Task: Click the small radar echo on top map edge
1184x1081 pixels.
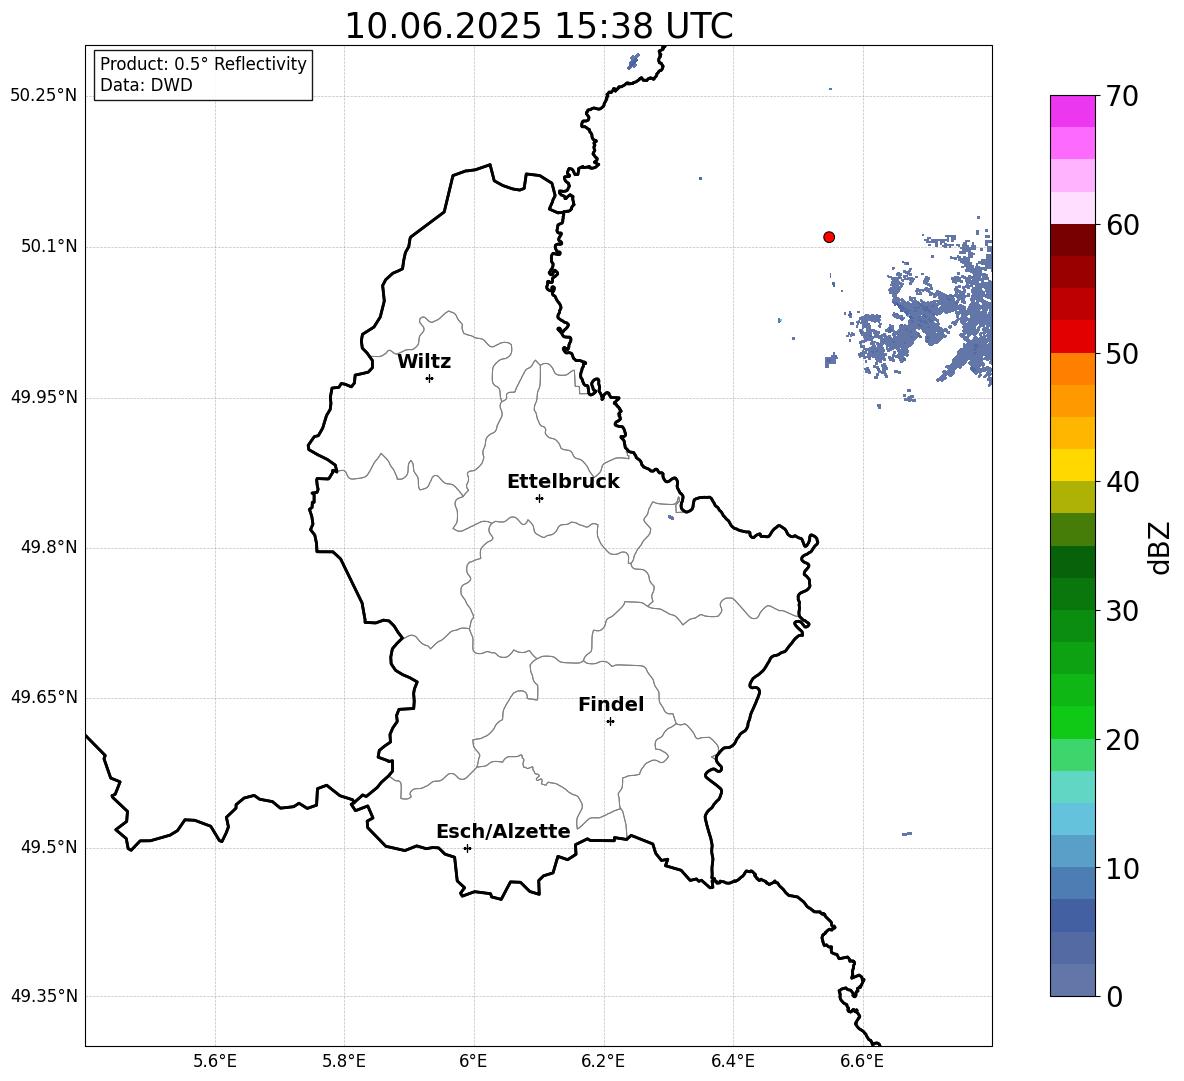Action: coord(633,60)
